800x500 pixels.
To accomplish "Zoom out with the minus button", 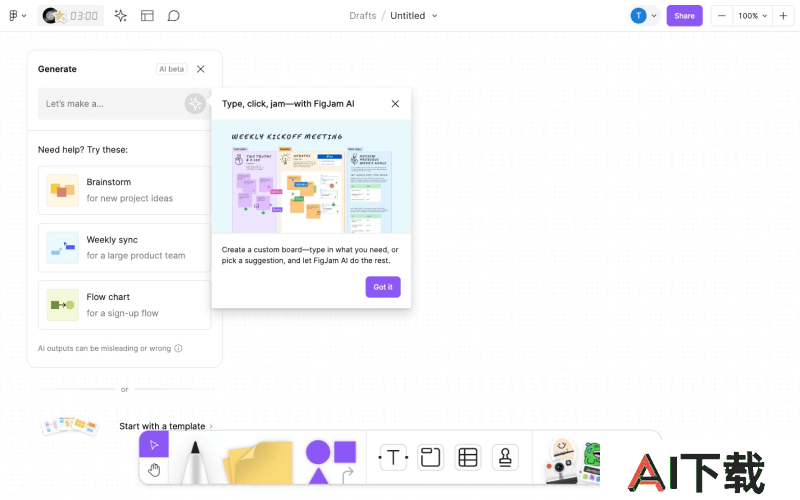I will [x=721, y=16].
